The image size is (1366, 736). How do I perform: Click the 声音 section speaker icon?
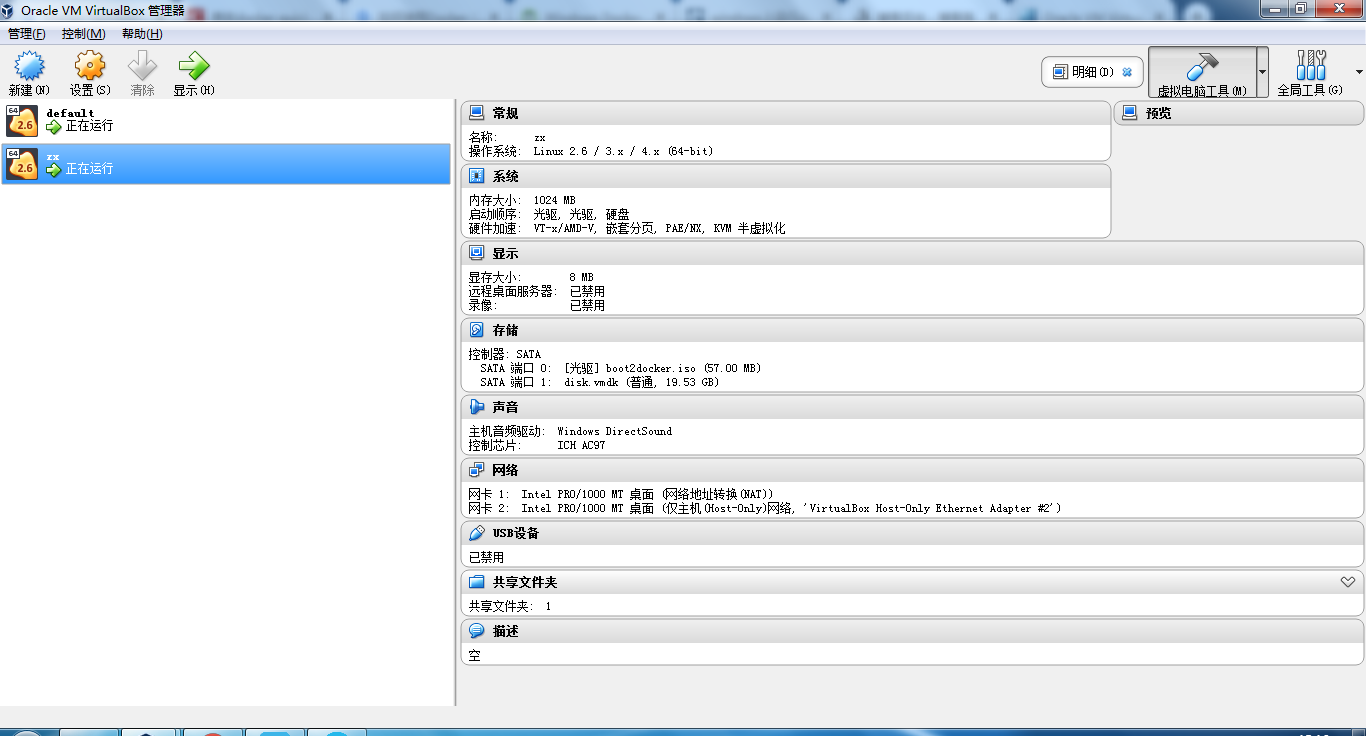point(477,407)
